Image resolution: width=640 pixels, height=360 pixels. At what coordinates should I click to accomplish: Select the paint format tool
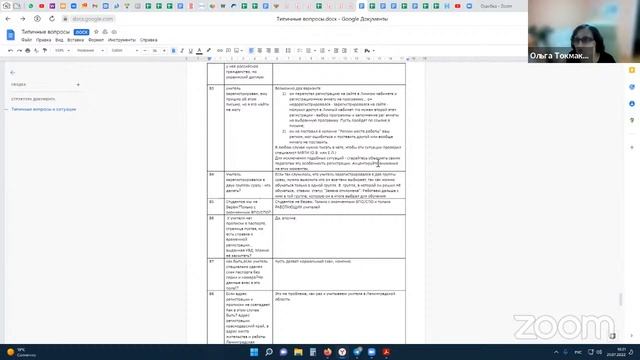45,51
